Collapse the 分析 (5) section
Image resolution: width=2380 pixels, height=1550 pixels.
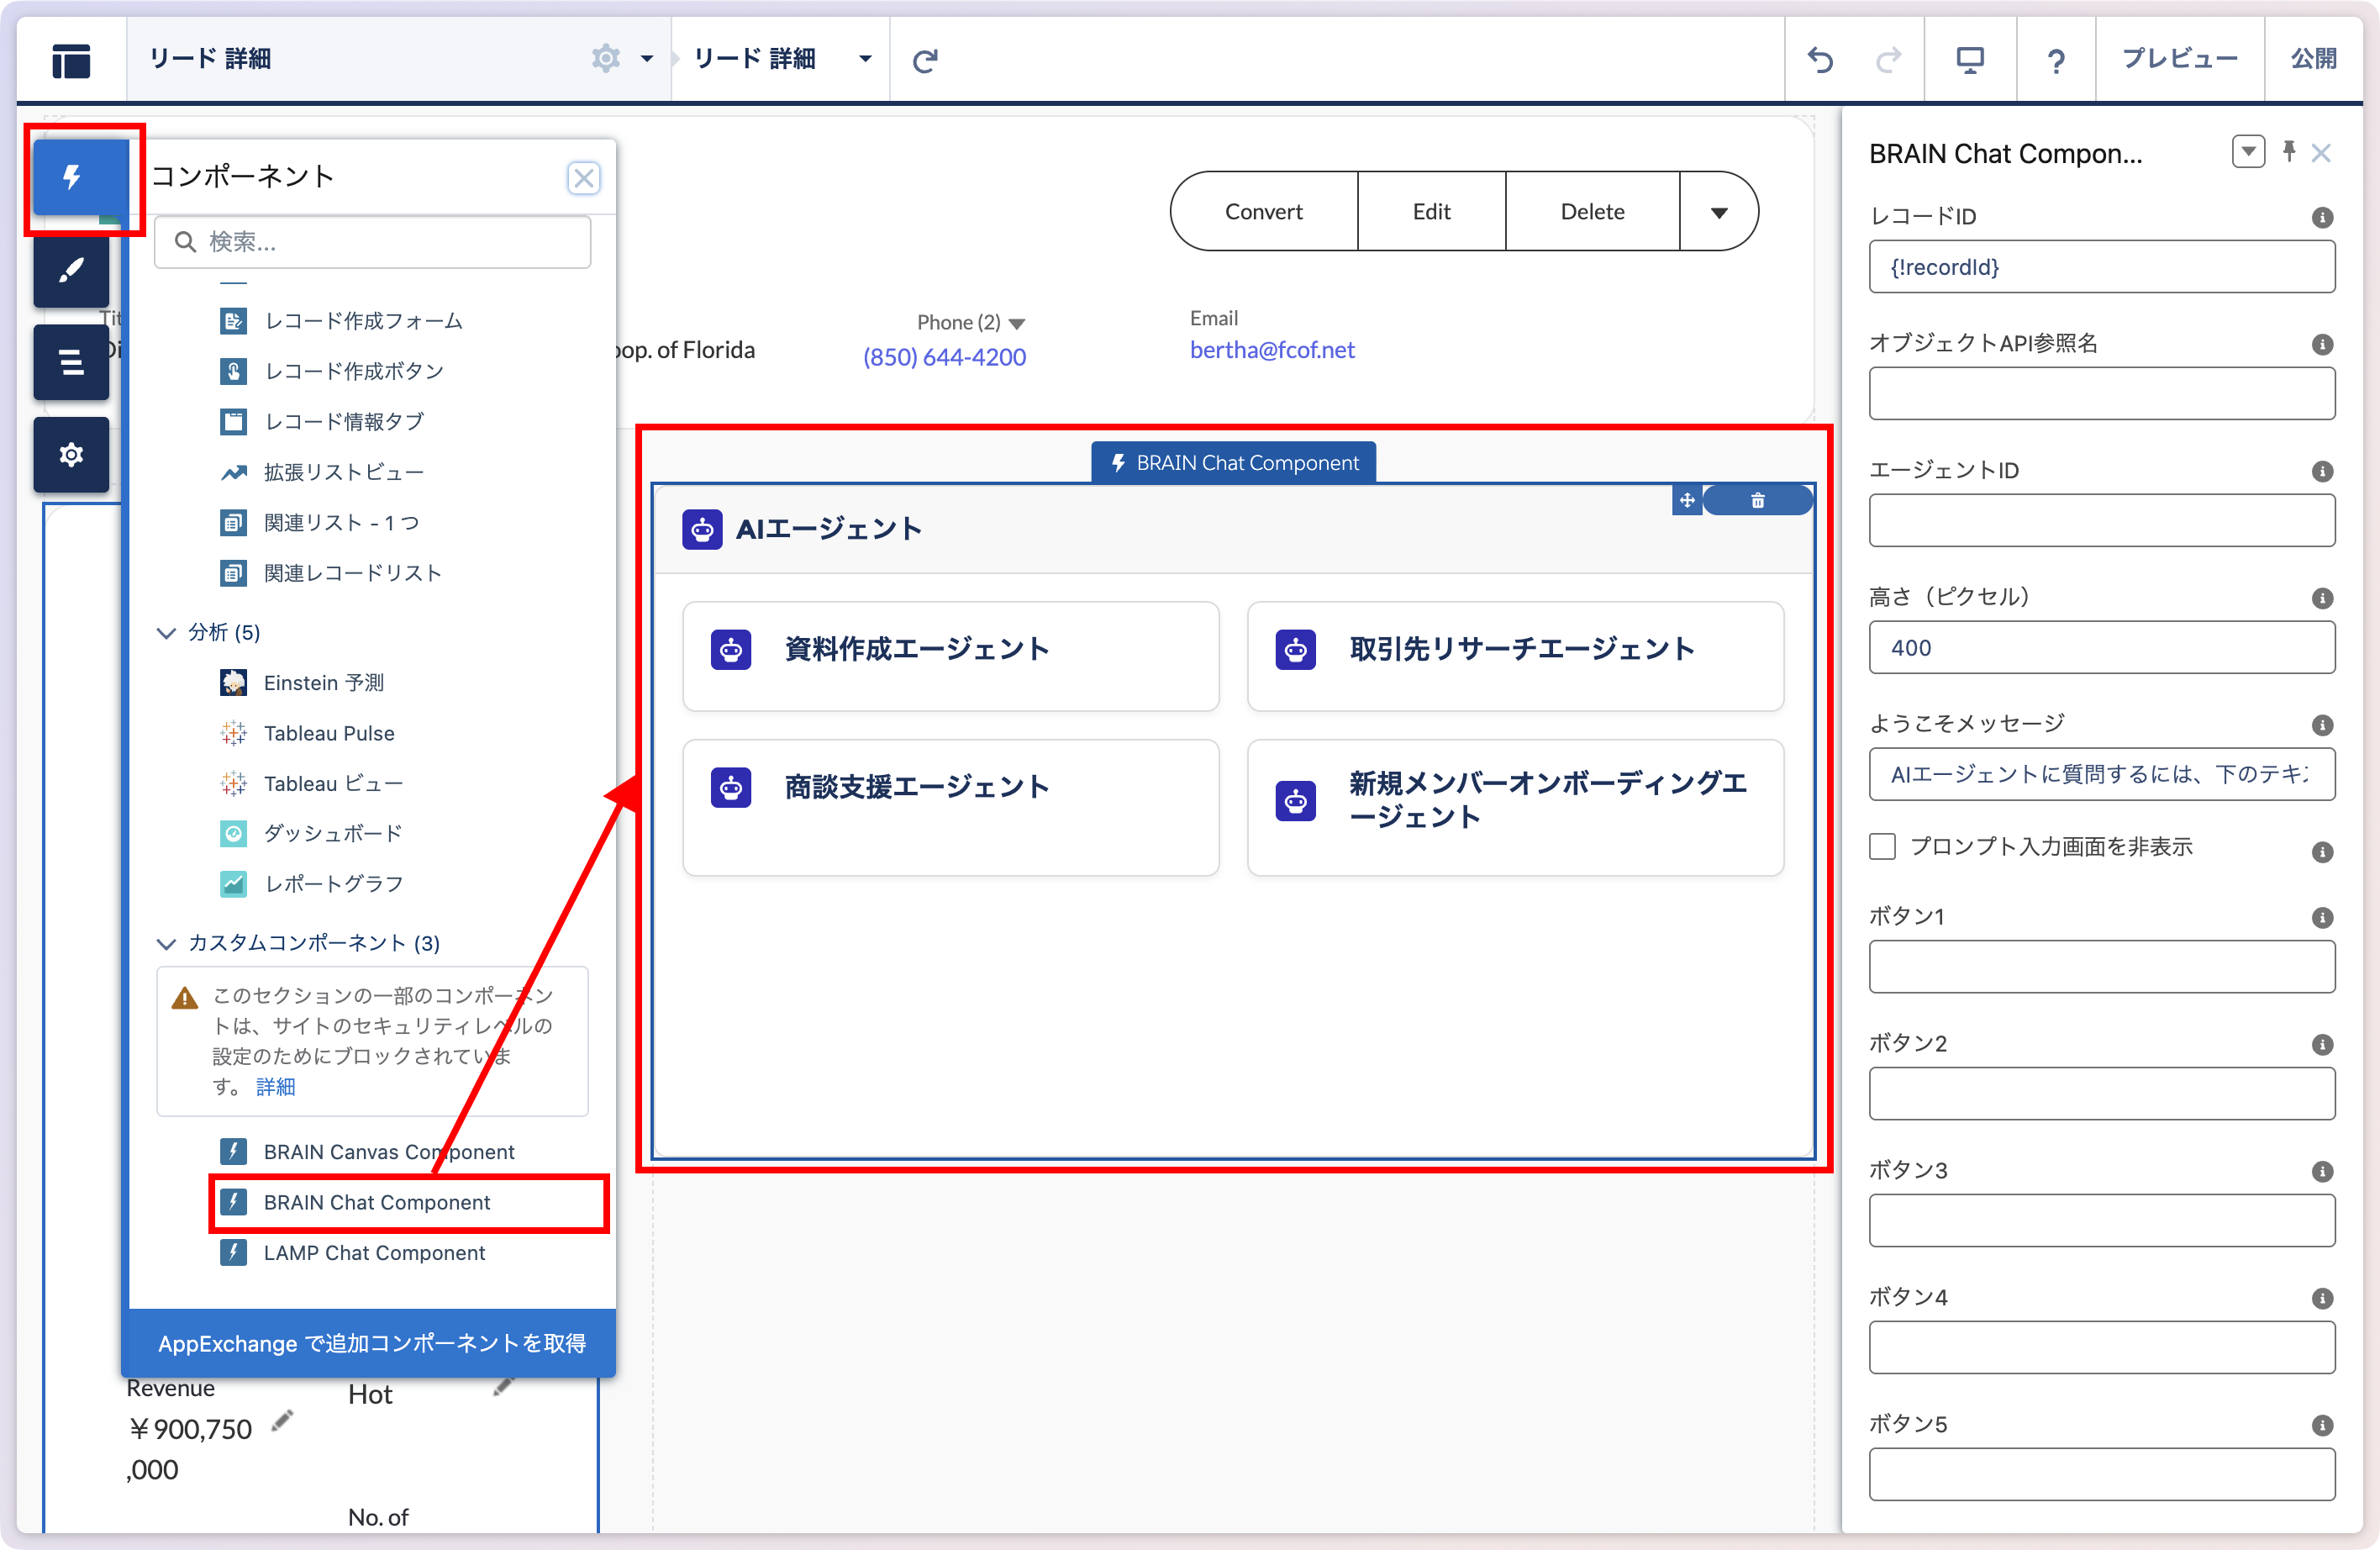point(166,633)
